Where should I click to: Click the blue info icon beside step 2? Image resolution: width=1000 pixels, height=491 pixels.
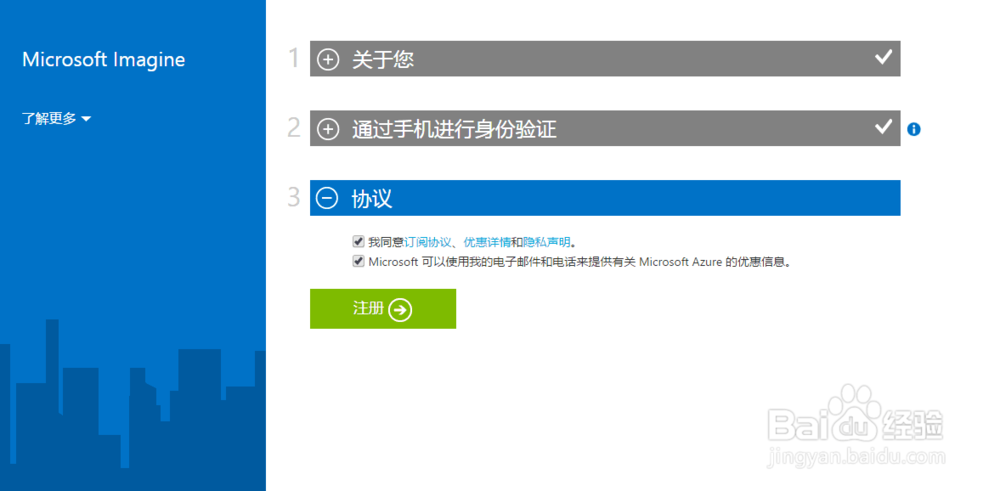coord(913,129)
